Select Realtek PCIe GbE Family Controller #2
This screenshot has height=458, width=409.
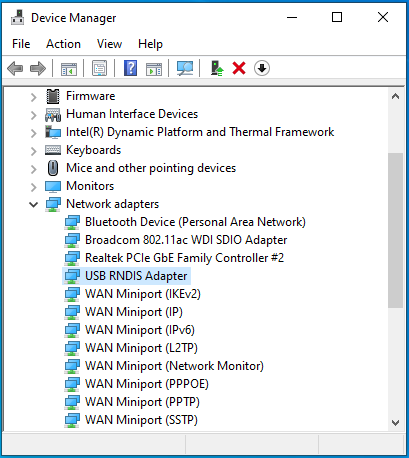(184, 258)
